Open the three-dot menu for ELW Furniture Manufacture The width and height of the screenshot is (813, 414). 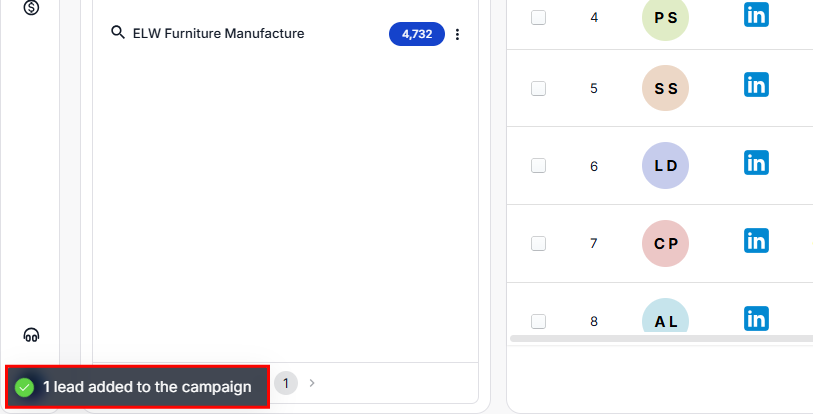pyautogui.click(x=458, y=34)
